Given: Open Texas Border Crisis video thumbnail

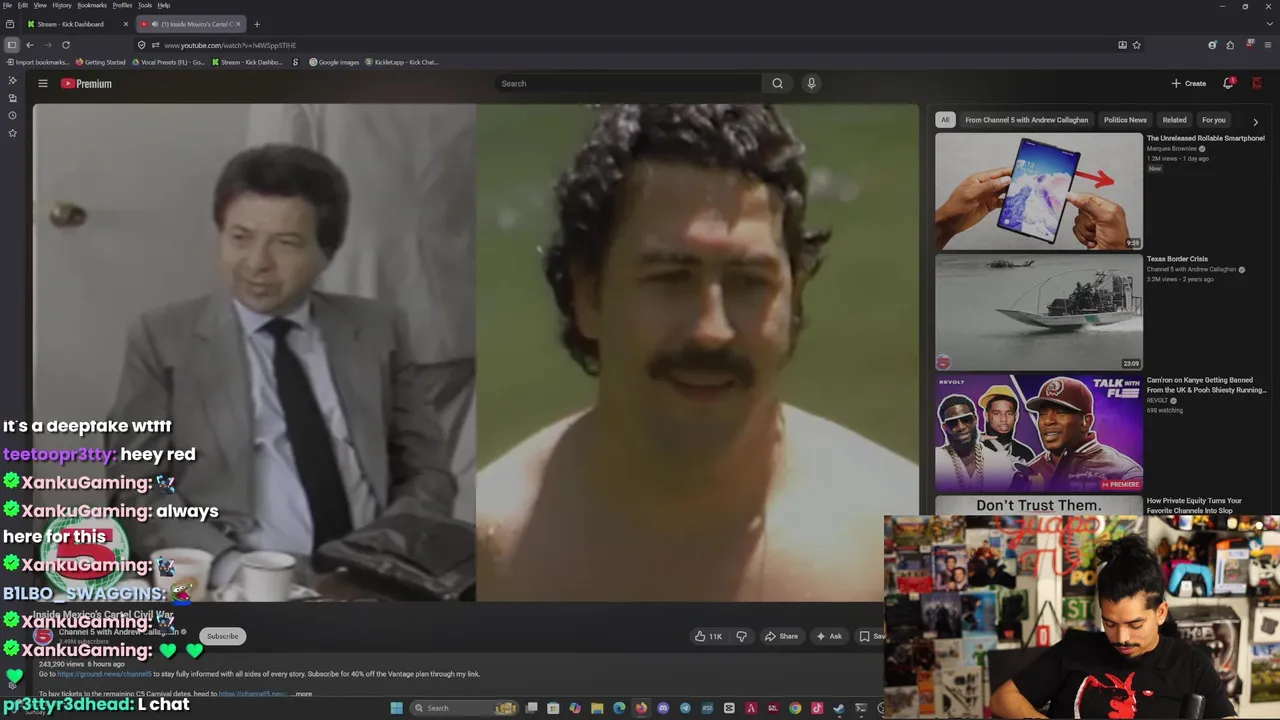Looking at the screenshot, I should [x=1038, y=312].
